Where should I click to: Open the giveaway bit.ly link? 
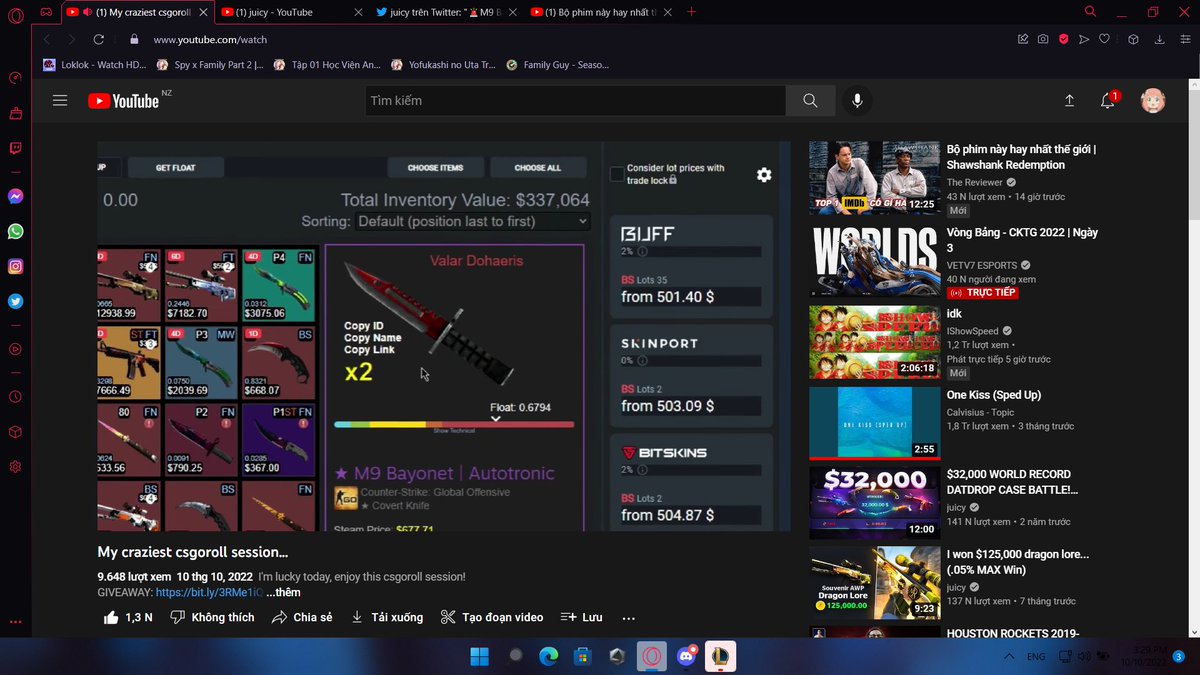tap(209, 592)
